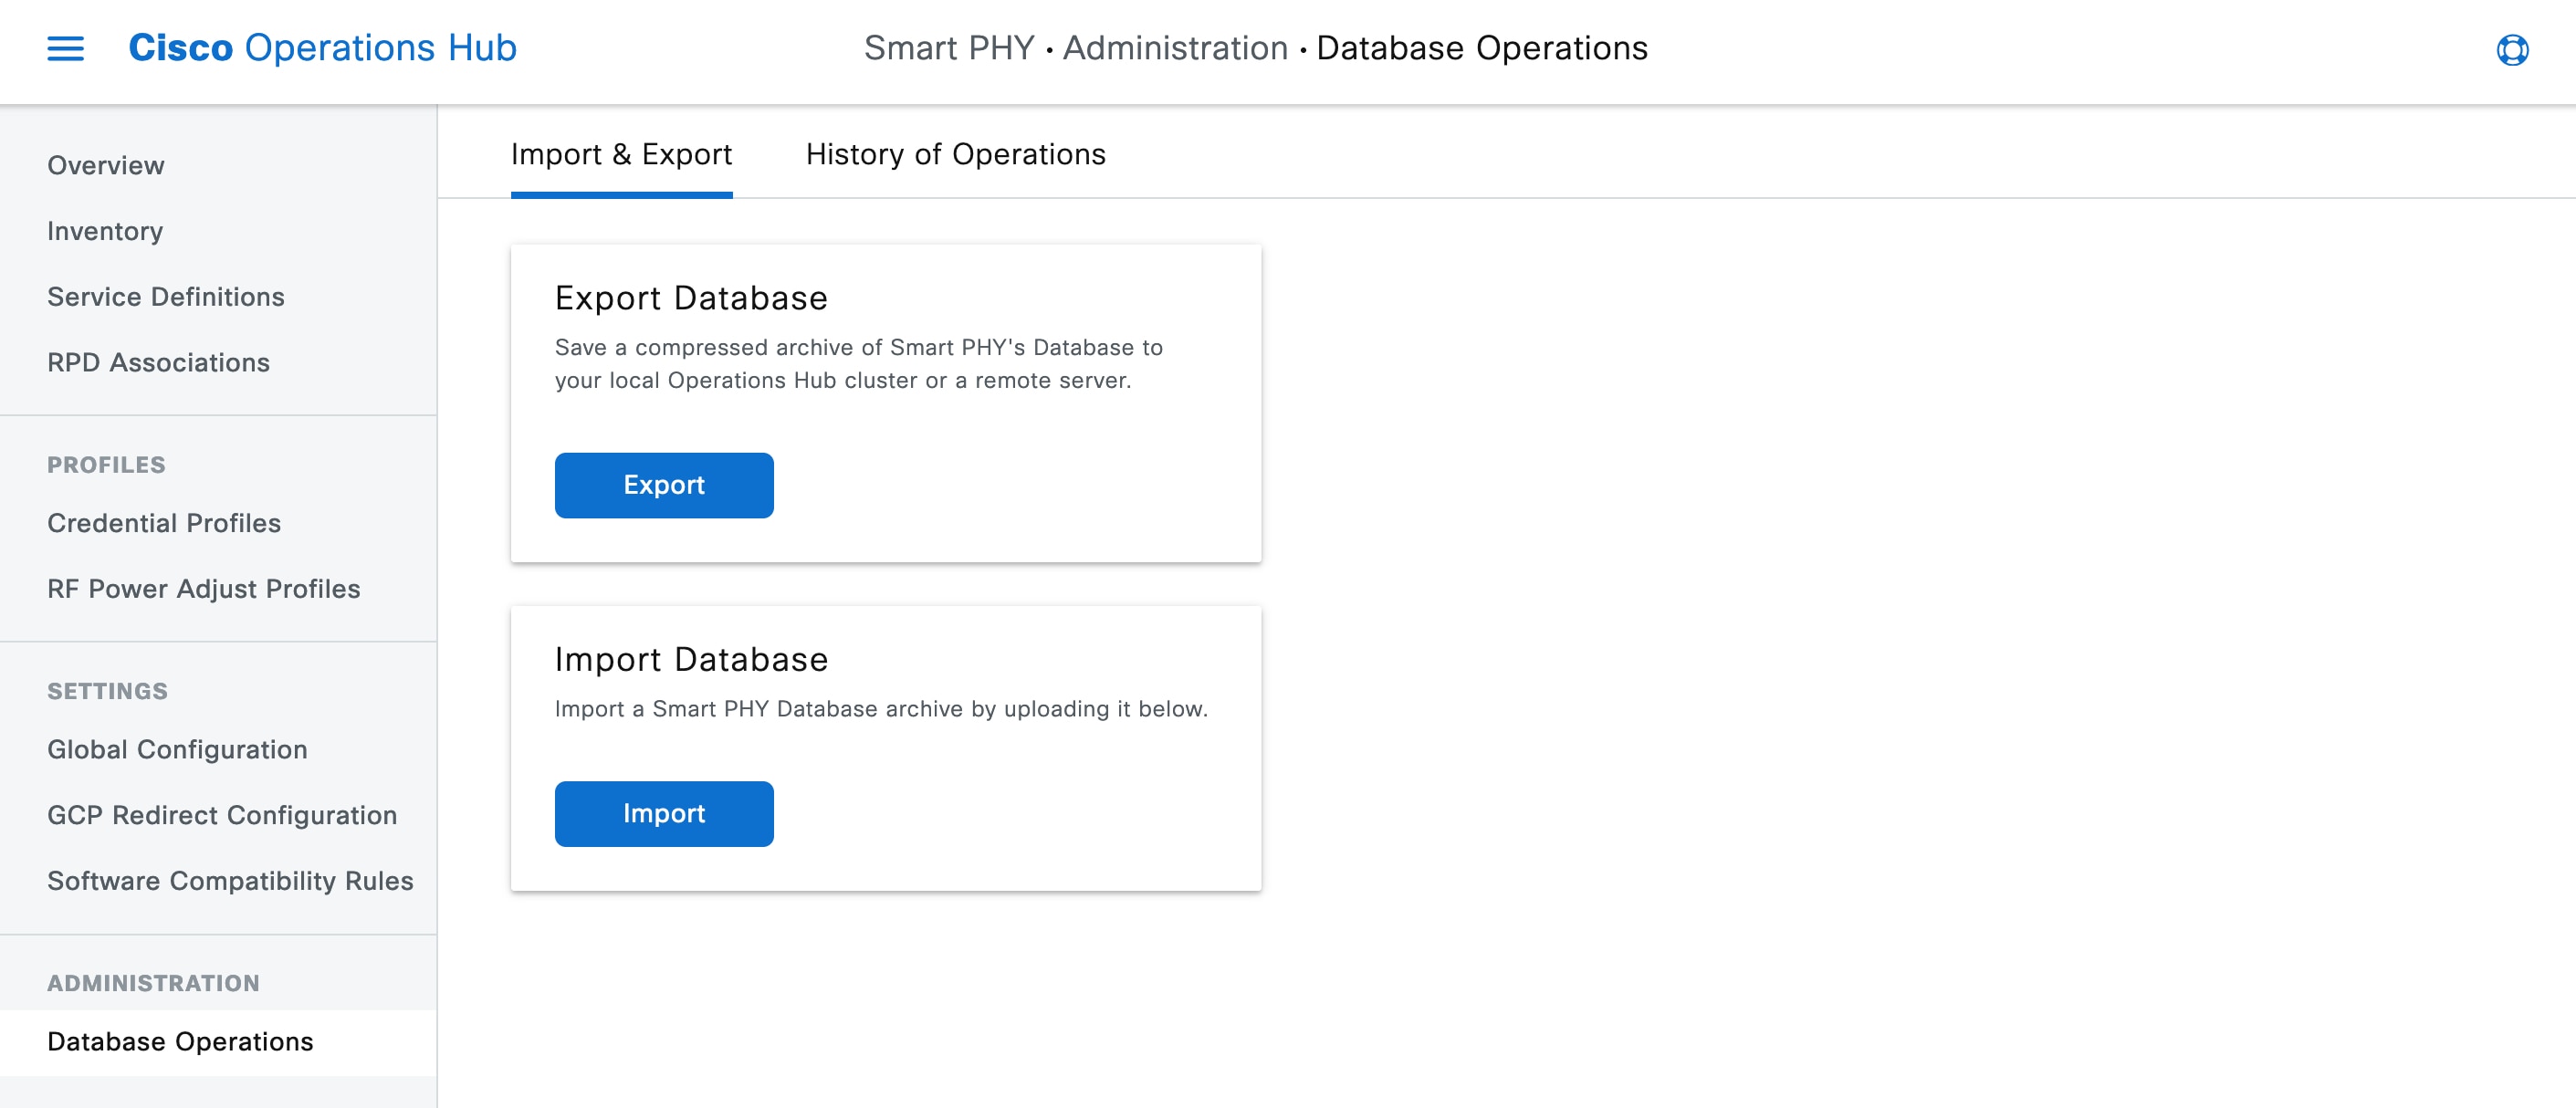This screenshot has height=1108, width=2576.
Task: View RPD Associations
Action: 158,362
